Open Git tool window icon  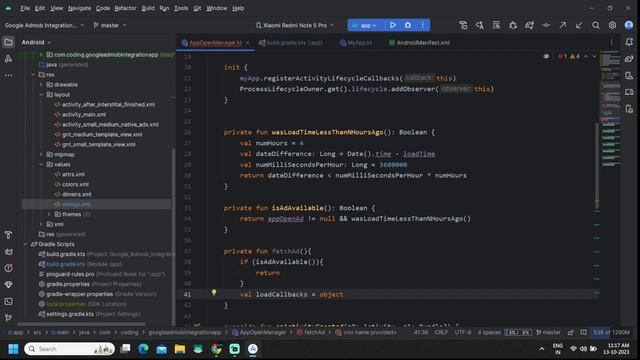(8, 318)
